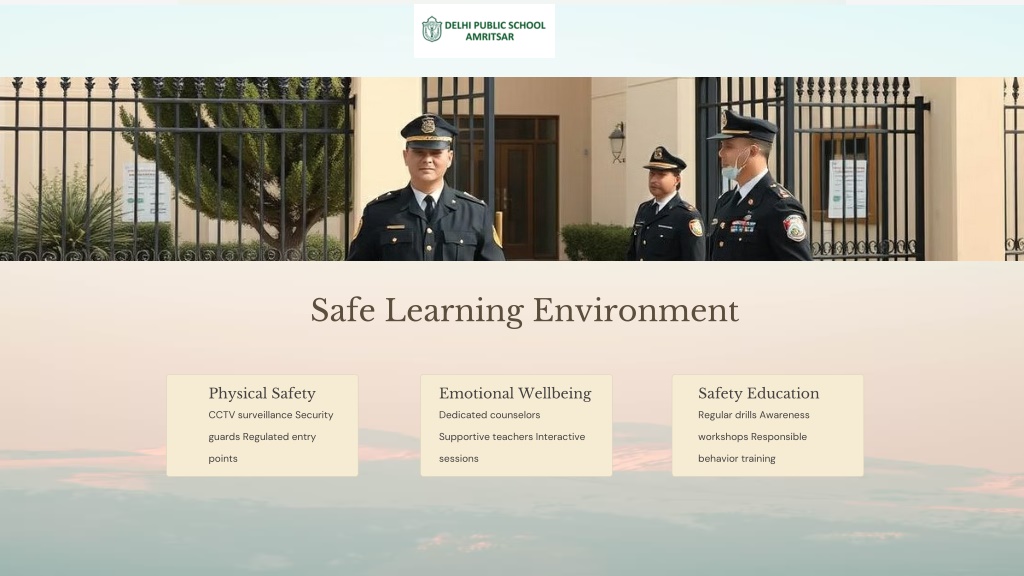Image resolution: width=1024 pixels, height=576 pixels.
Task: Click the Emotional Wellbeing card title
Action: click(x=515, y=393)
